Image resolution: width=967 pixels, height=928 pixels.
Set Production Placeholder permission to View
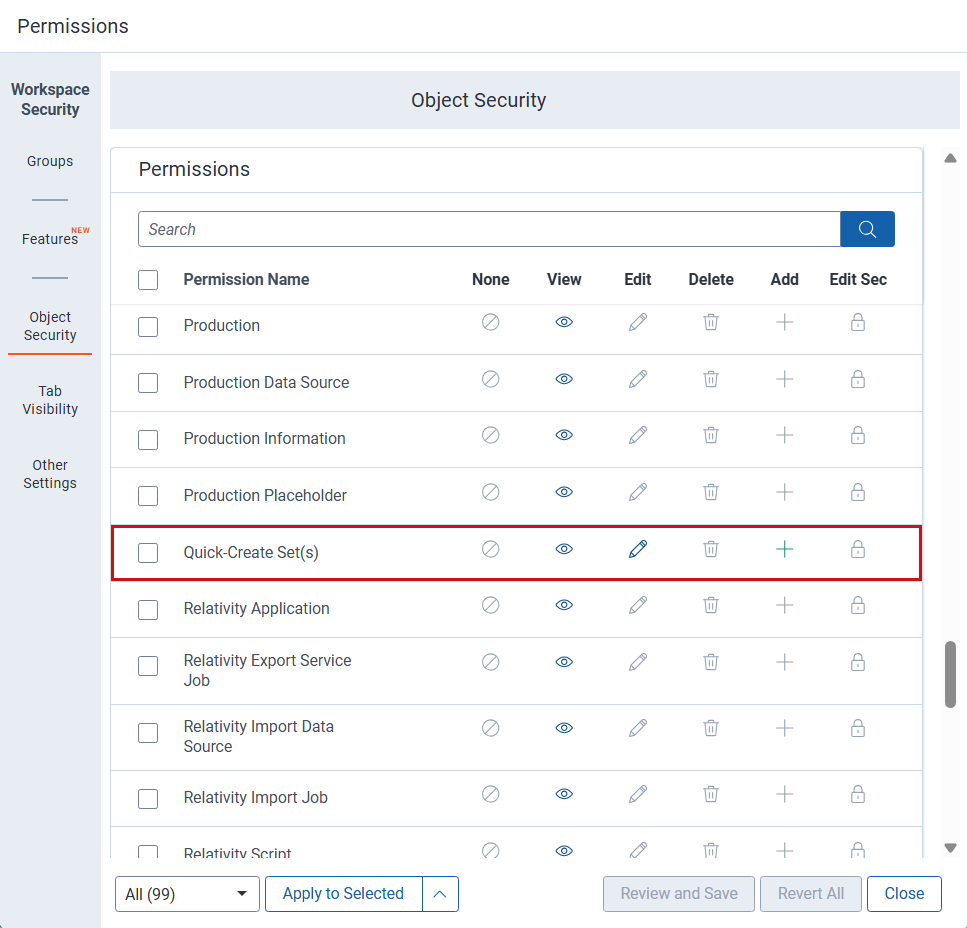pos(564,492)
